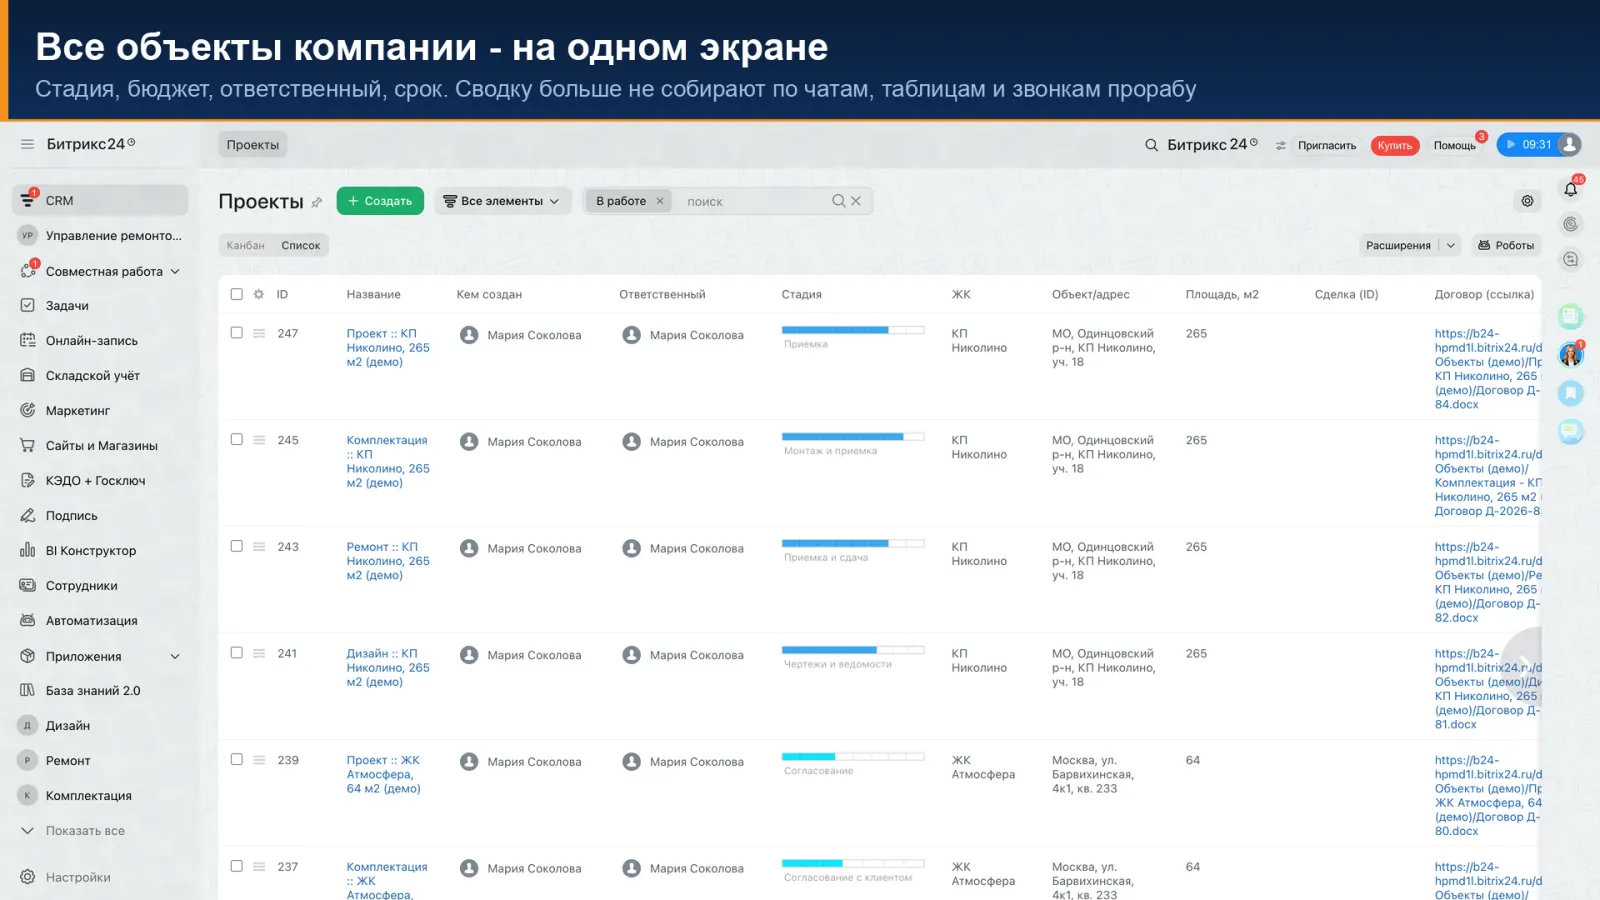Open notifications bell icon
This screenshot has height=900, width=1600.
point(1571,189)
